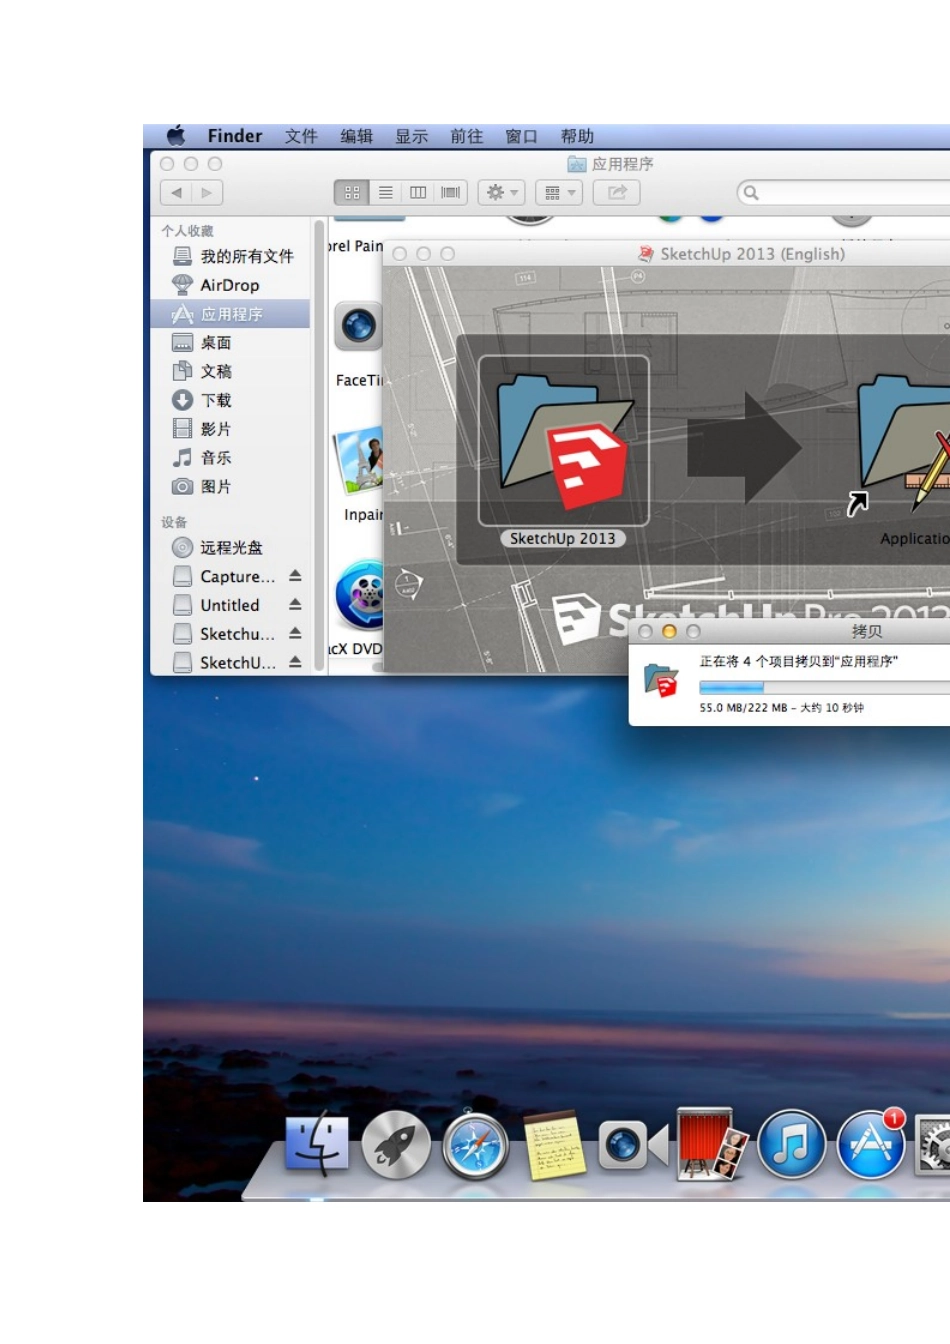Select the FaceTime app icon
950x1344 pixels.
click(359, 326)
